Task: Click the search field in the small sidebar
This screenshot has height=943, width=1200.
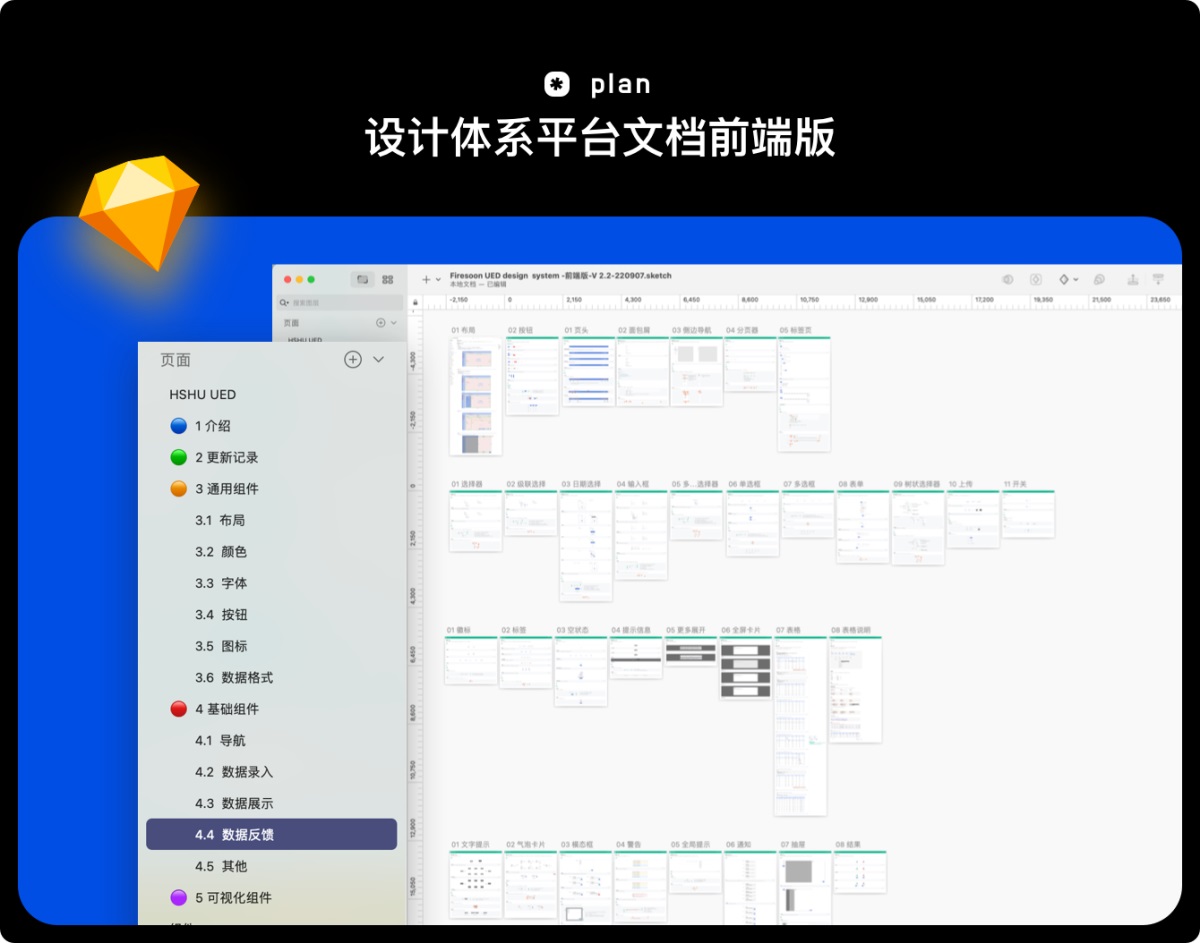Action: pos(339,302)
